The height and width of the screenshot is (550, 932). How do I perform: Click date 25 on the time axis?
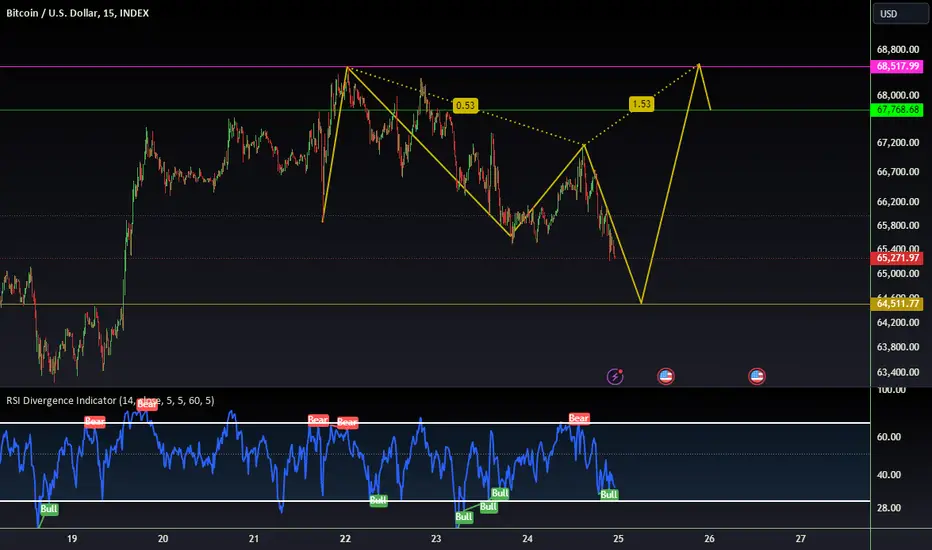(618, 539)
